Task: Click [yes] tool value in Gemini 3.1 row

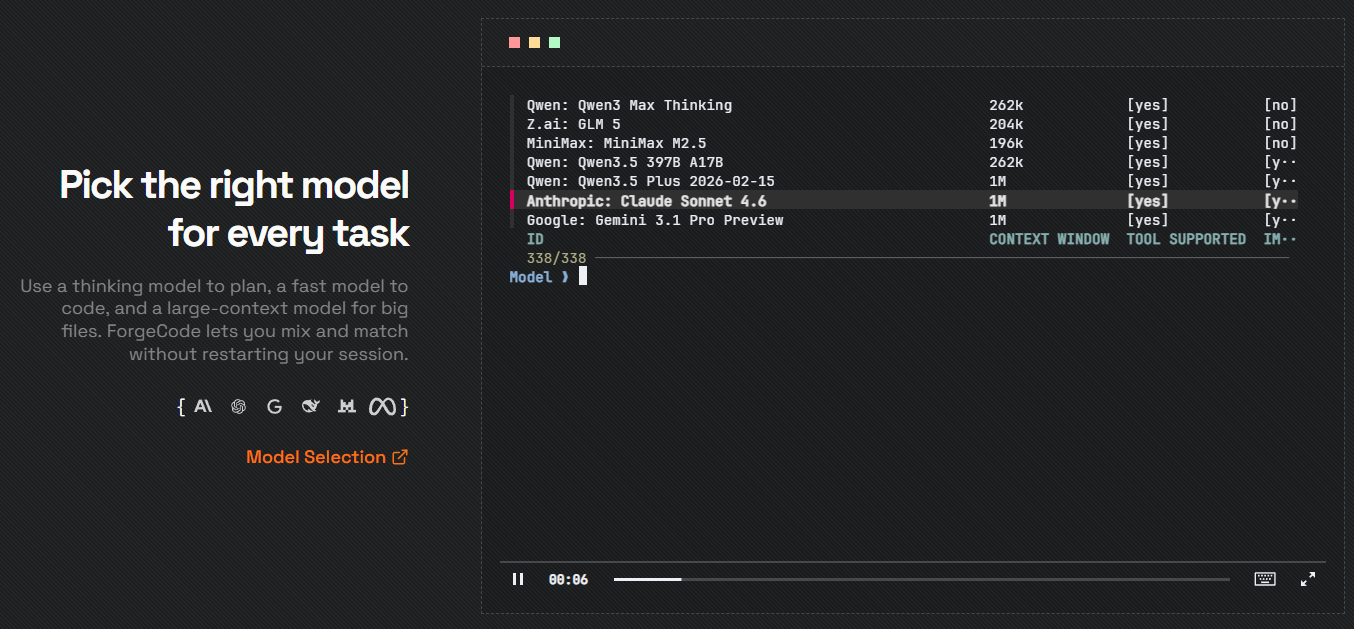Action: coord(1147,220)
